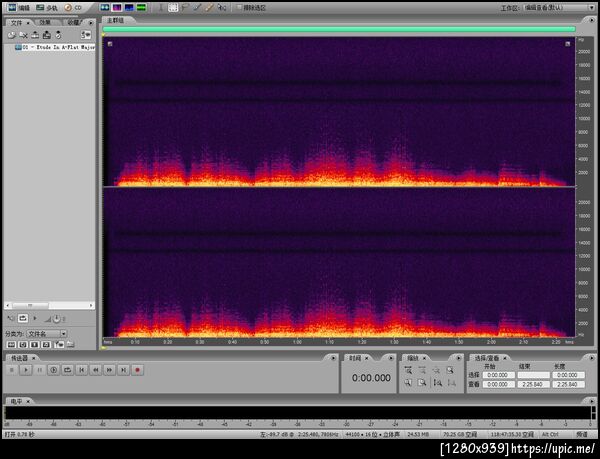Click the Pause transport button
Viewport: 600px width, 459px height.
(x=39, y=370)
